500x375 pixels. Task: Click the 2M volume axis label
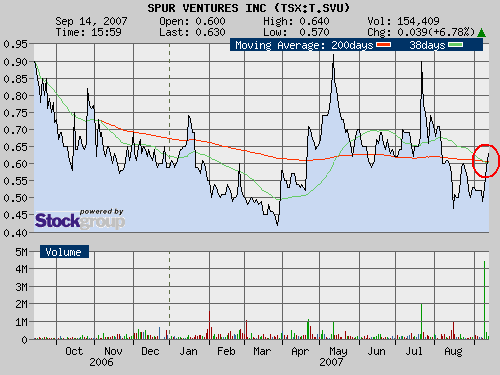(x=21, y=304)
